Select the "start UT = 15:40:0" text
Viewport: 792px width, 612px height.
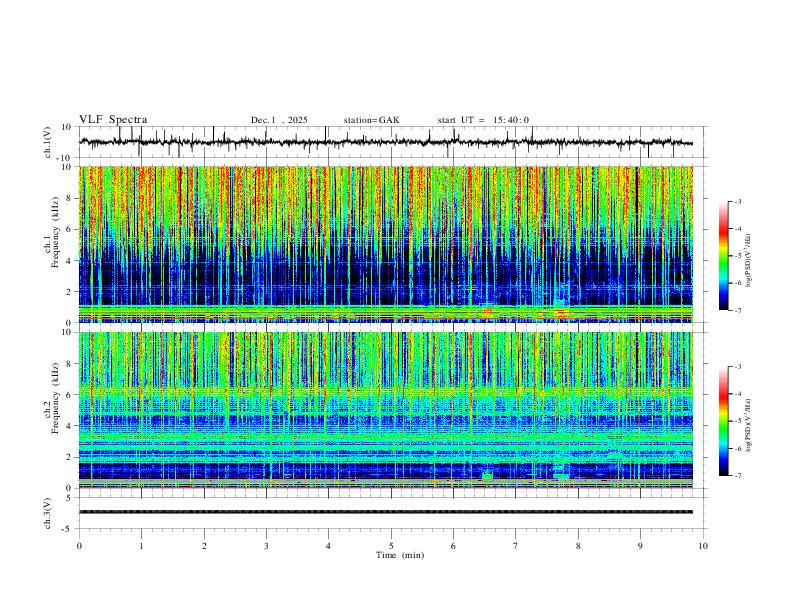point(483,120)
